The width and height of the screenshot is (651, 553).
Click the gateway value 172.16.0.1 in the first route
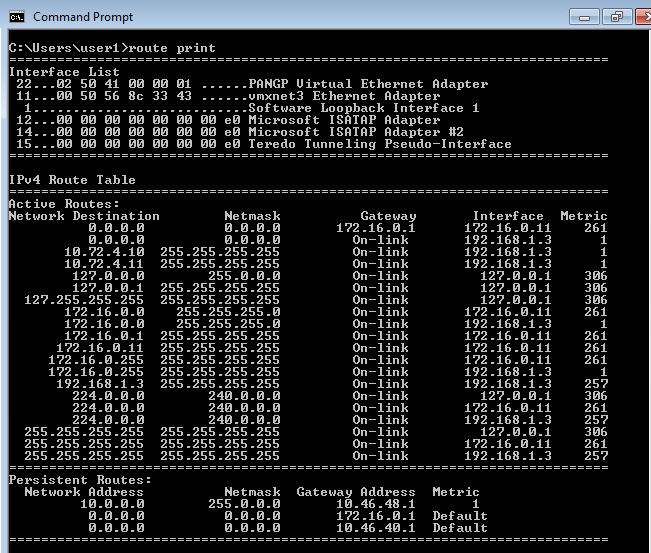(376, 228)
